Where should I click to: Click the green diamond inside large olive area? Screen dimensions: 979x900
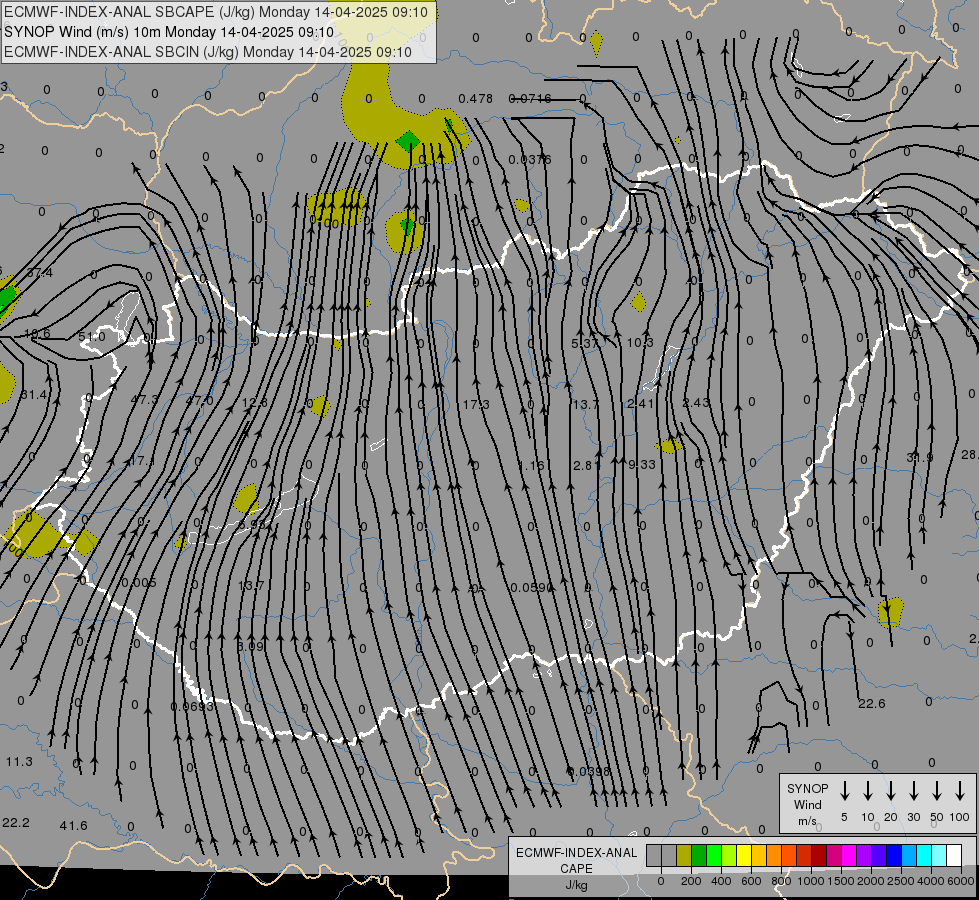(x=408, y=141)
